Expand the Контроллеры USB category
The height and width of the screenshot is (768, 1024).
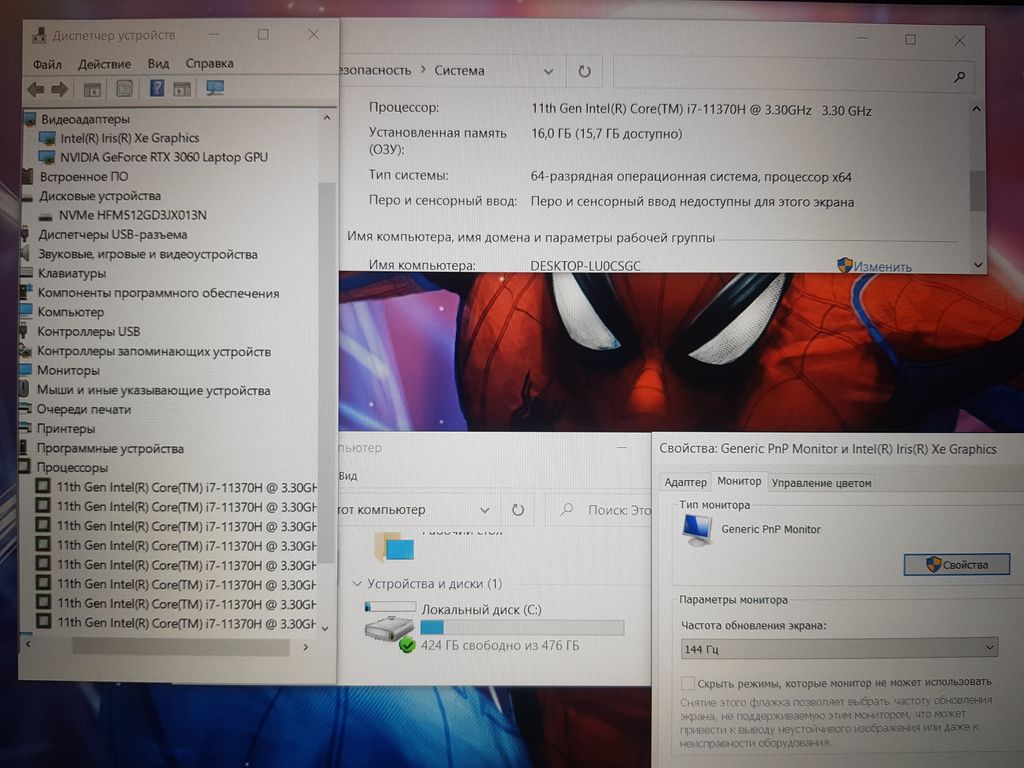89,332
